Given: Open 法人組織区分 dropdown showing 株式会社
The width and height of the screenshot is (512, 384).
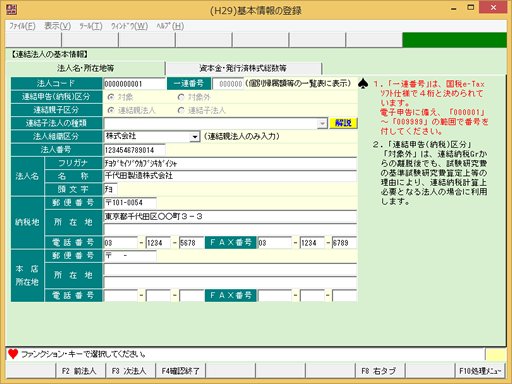Looking at the screenshot, I should pyautogui.click(x=194, y=137).
